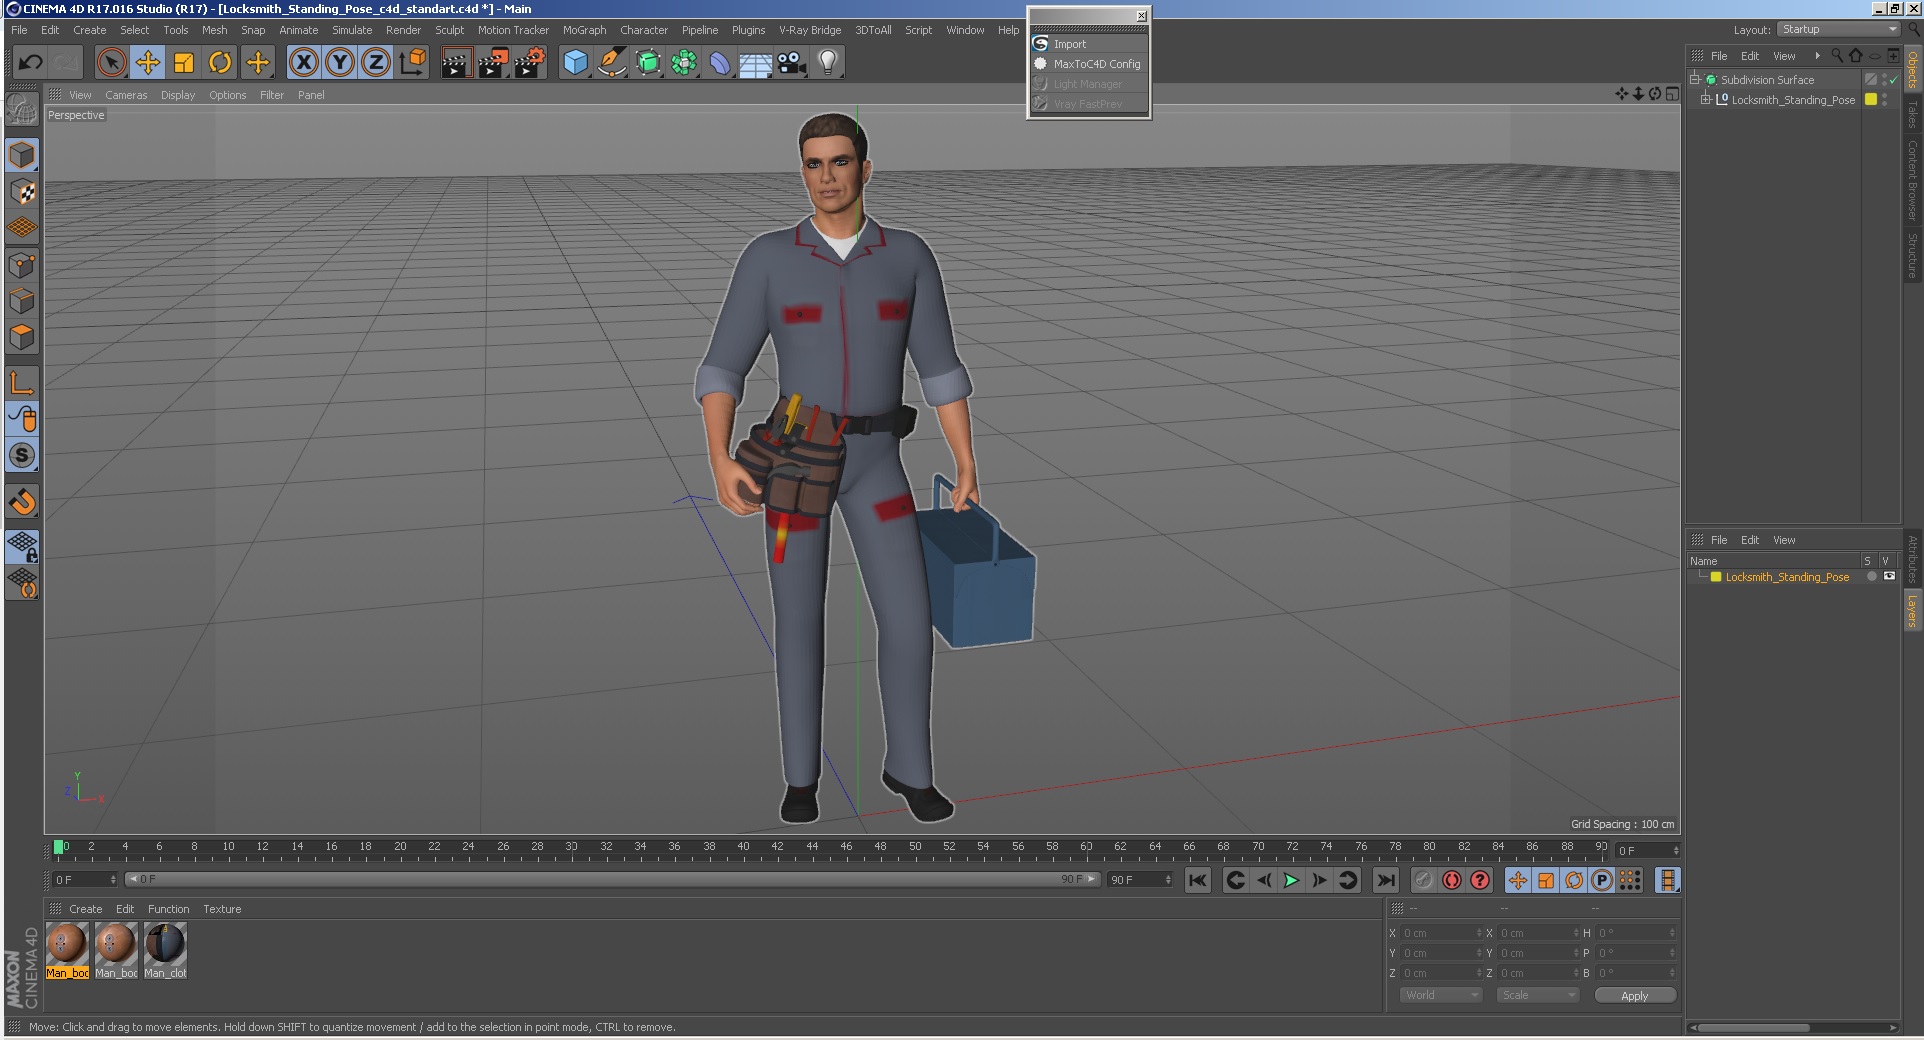The height and width of the screenshot is (1040, 1924).
Task: Go to start of animation
Action: (1197, 880)
